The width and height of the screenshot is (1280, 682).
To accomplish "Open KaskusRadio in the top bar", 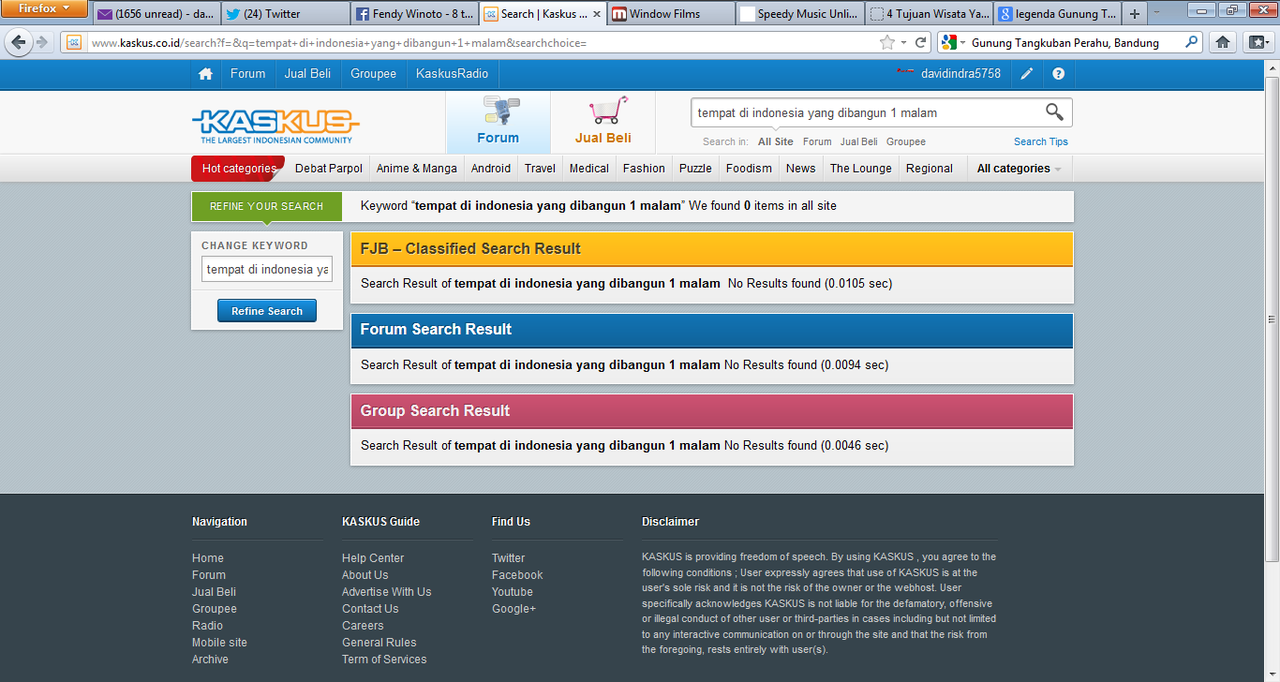I will coord(452,73).
